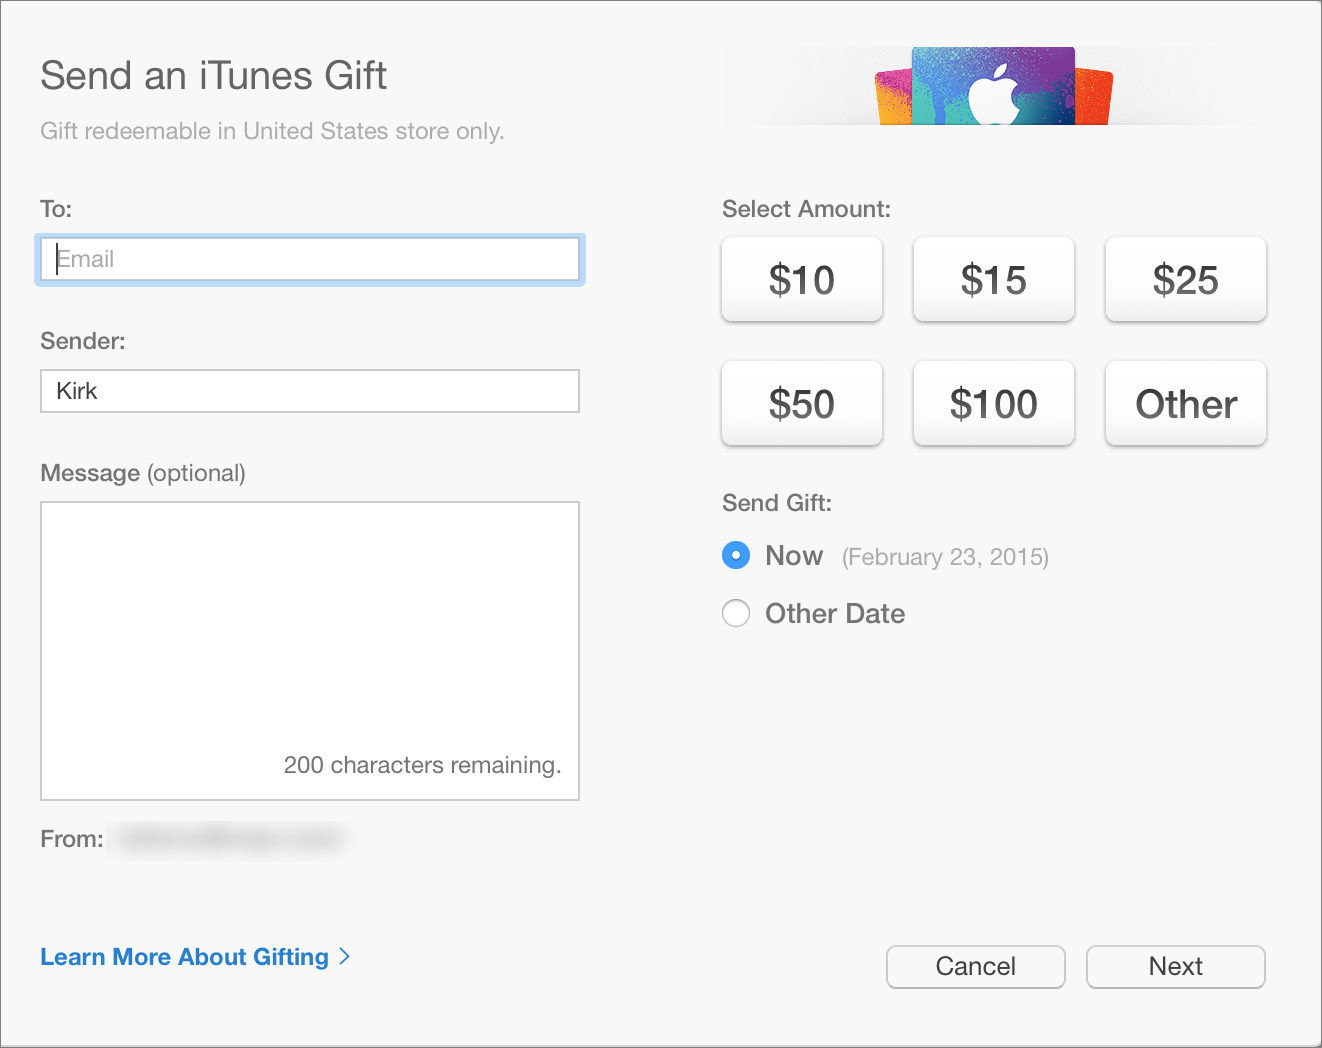Focus the recipient Email field
The image size is (1322, 1048).
(310, 259)
